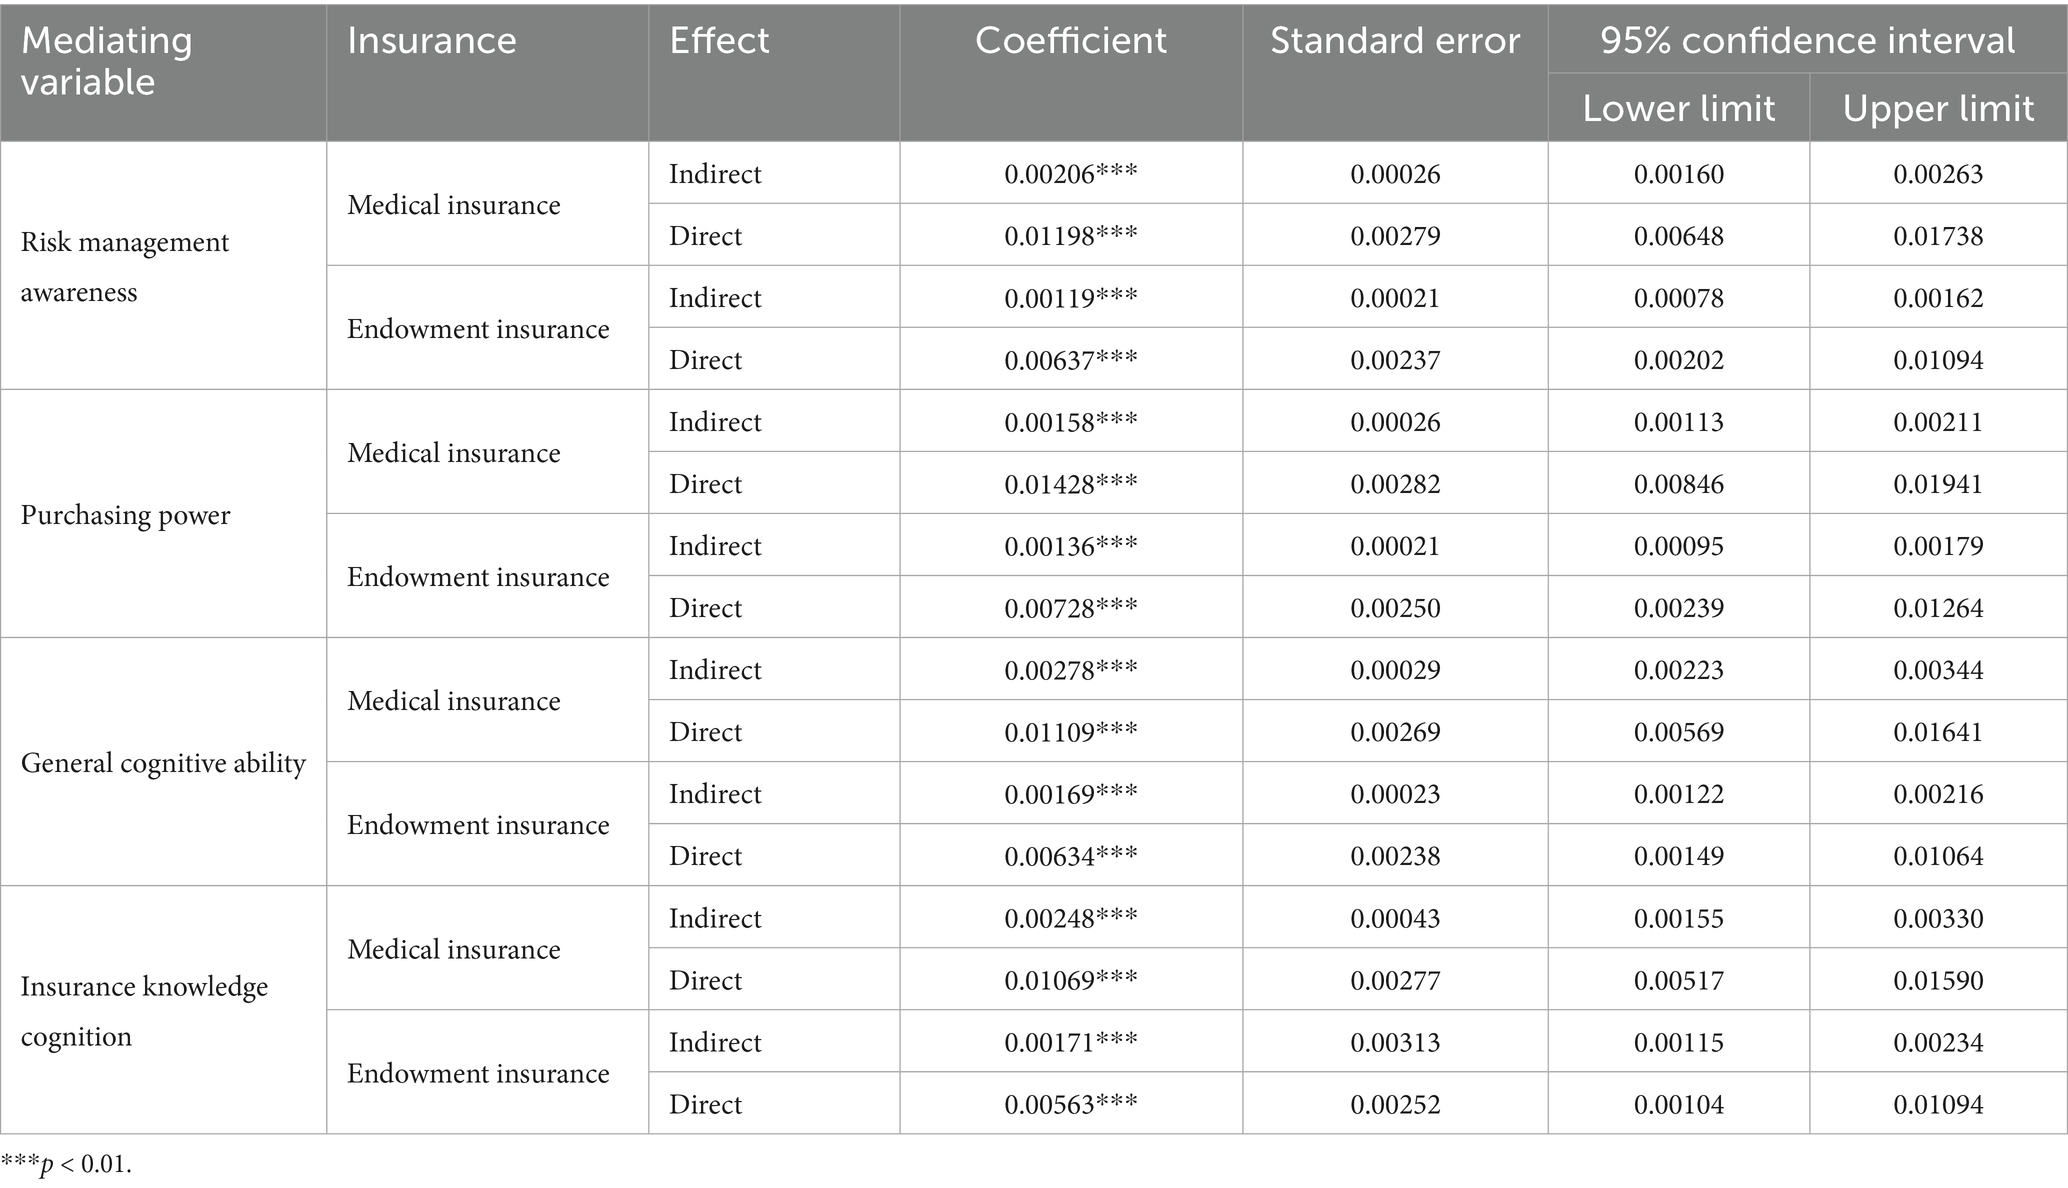Click the "Risk management awareness" cell

coord(125,267)
